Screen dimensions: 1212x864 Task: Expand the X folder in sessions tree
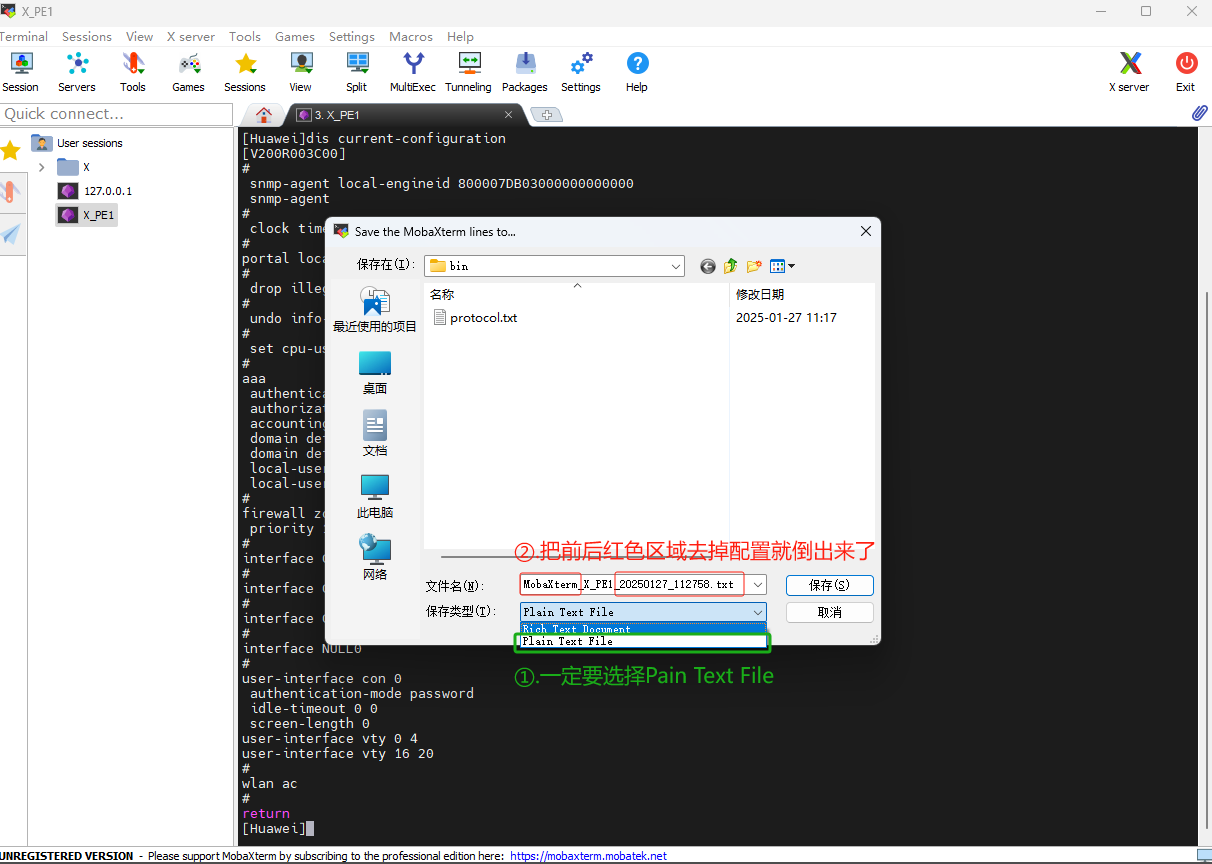click(x=41, y=167)
